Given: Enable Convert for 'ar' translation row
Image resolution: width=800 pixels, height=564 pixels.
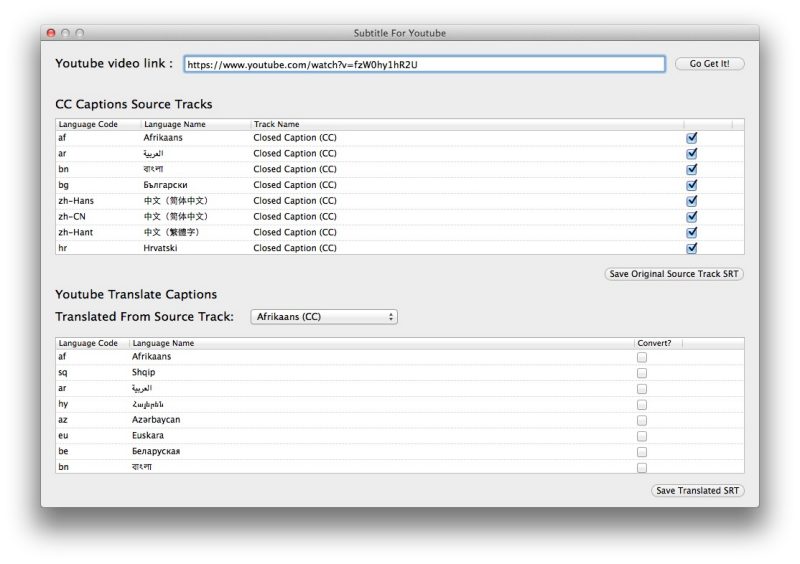Looking at the screenshot, I should coord(642,389).
